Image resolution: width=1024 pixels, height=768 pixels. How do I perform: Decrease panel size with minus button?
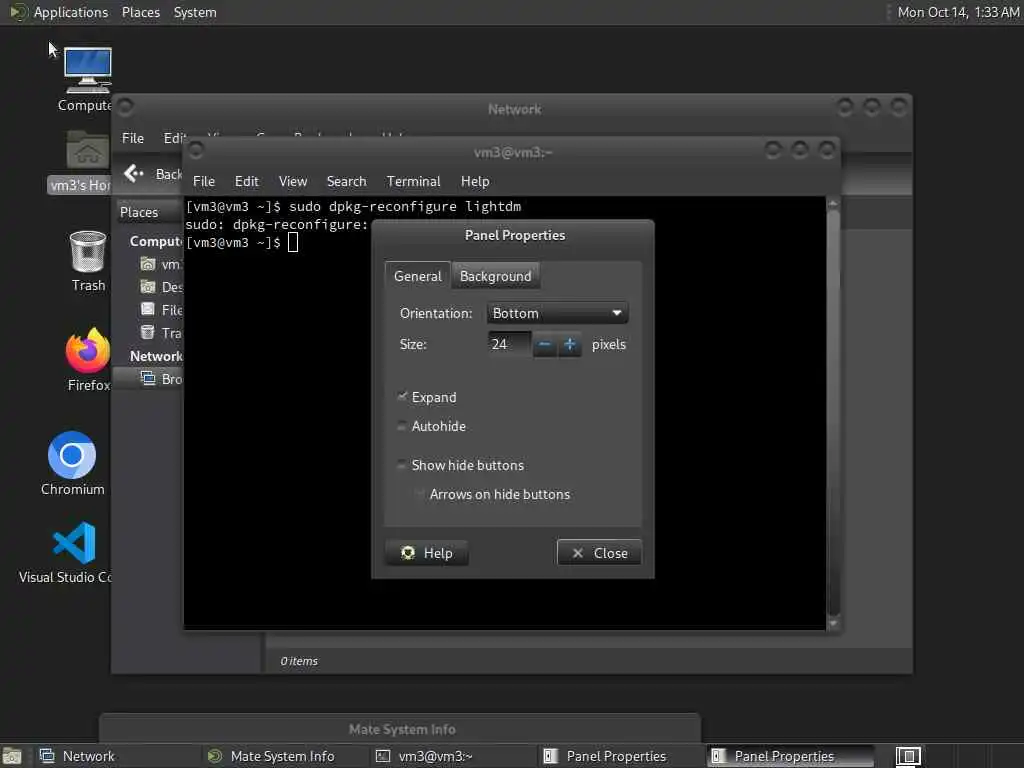point(545,344)
